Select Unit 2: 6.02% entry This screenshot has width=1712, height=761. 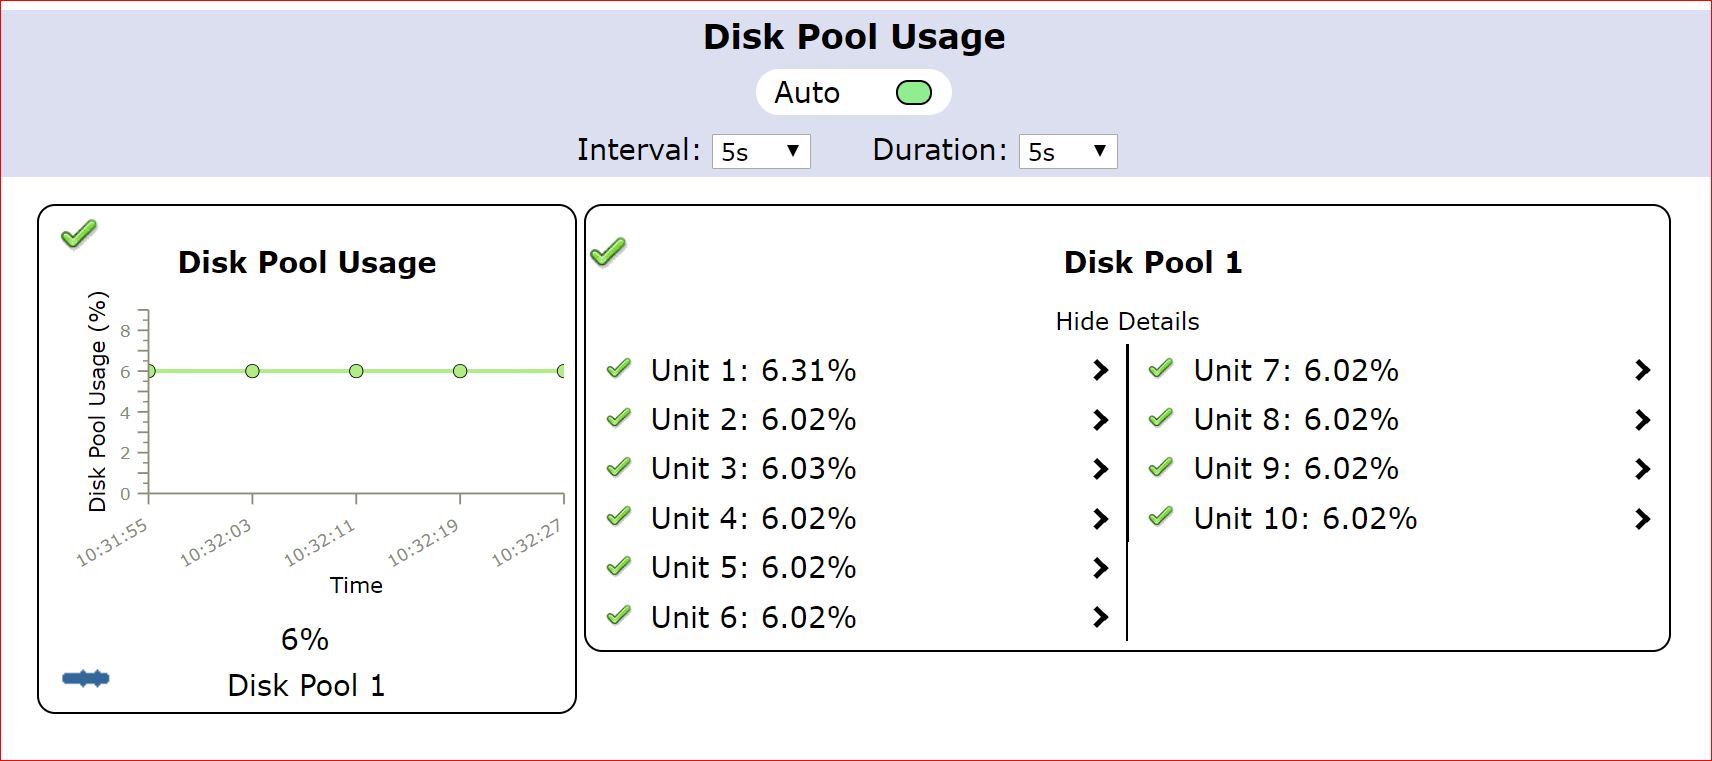(x=753, y=420)
